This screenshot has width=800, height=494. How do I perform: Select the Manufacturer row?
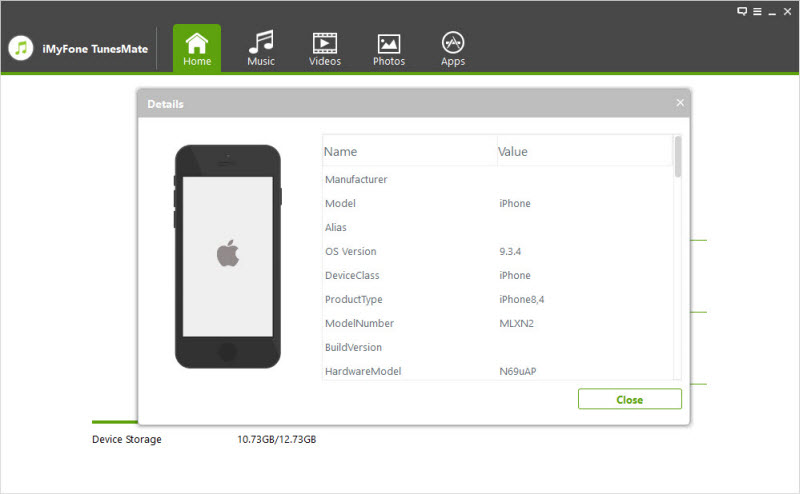pyautogui.click(x=498, y=180)
